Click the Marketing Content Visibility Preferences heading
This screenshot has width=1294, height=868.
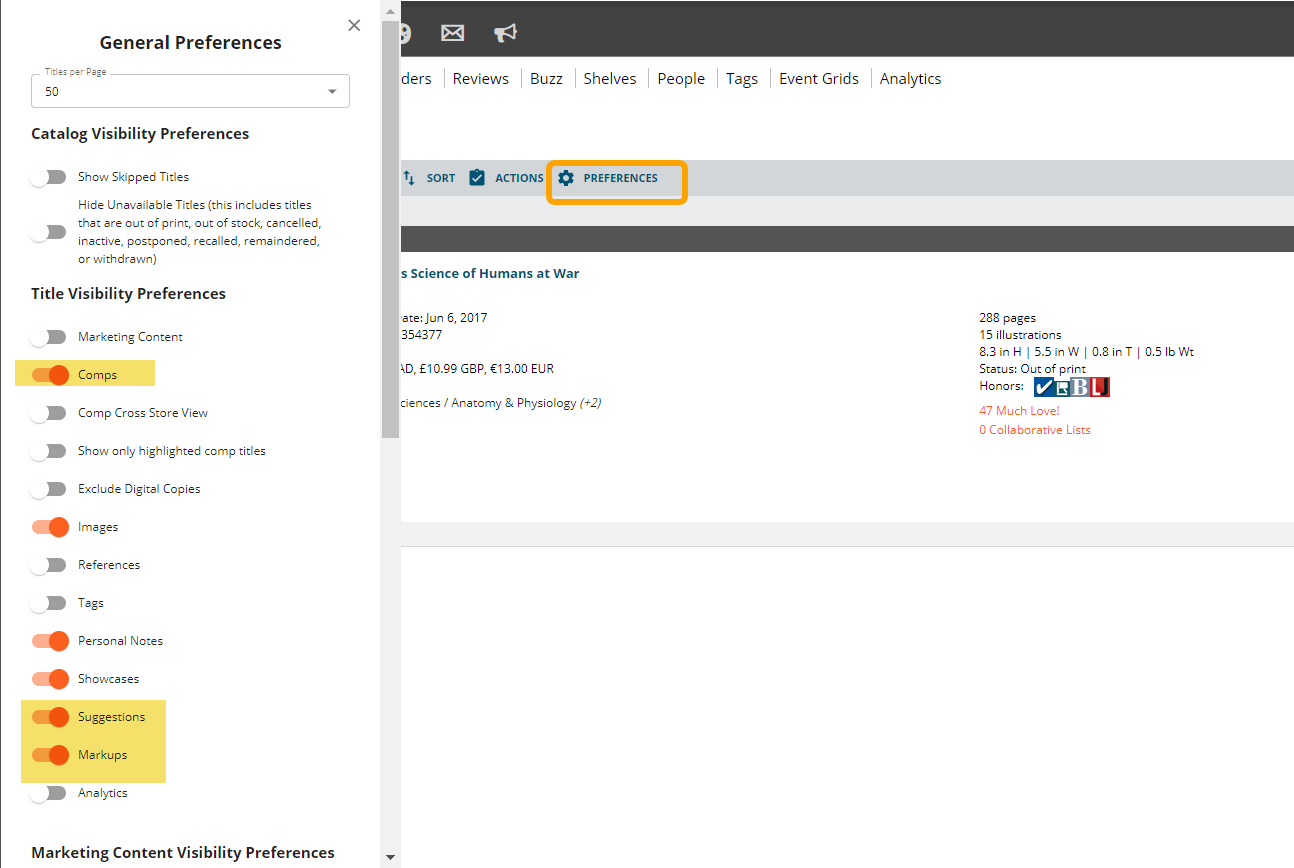coord(183,853)
